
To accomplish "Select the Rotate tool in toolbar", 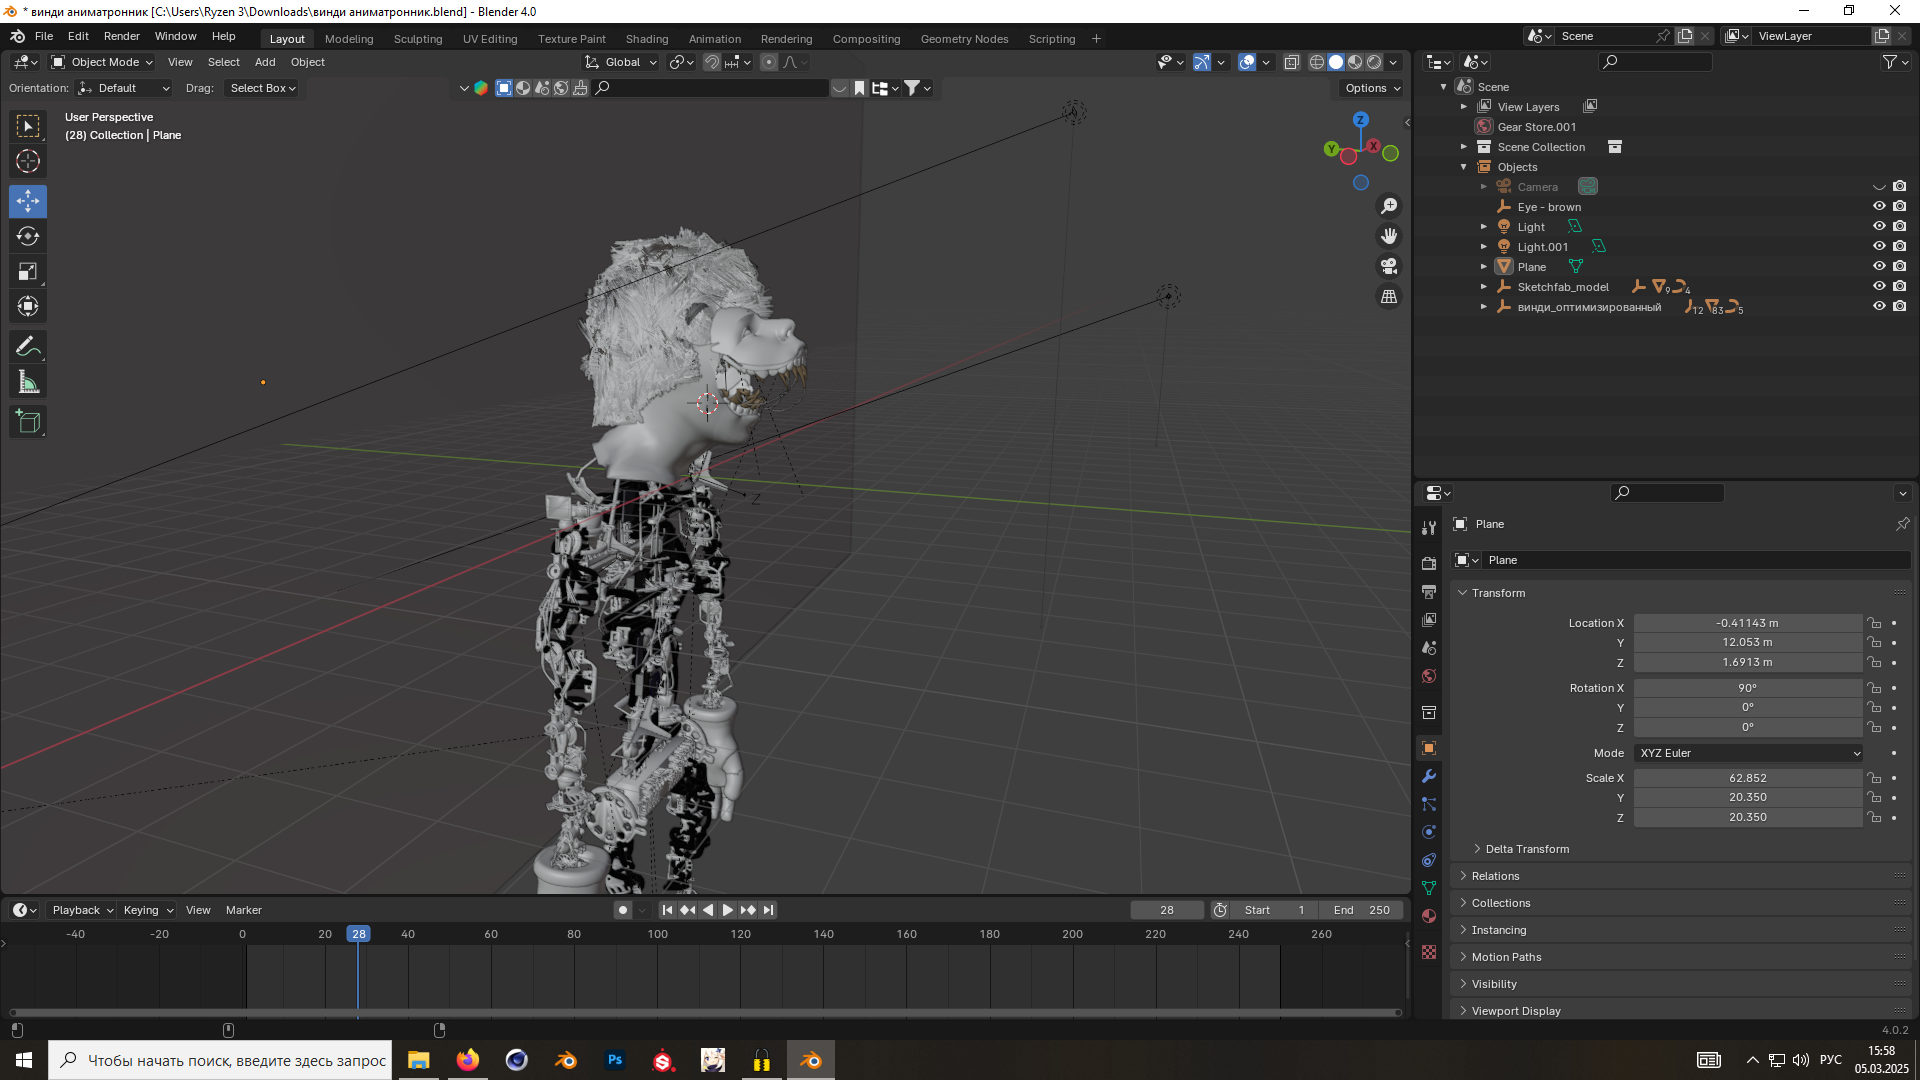I will 28,236.
